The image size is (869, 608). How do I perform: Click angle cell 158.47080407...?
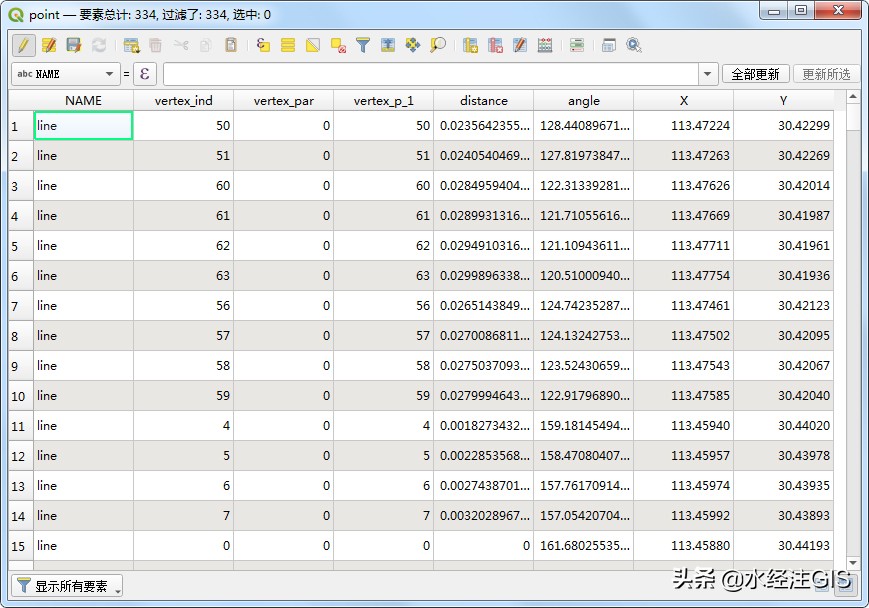[x=584, y=455]
